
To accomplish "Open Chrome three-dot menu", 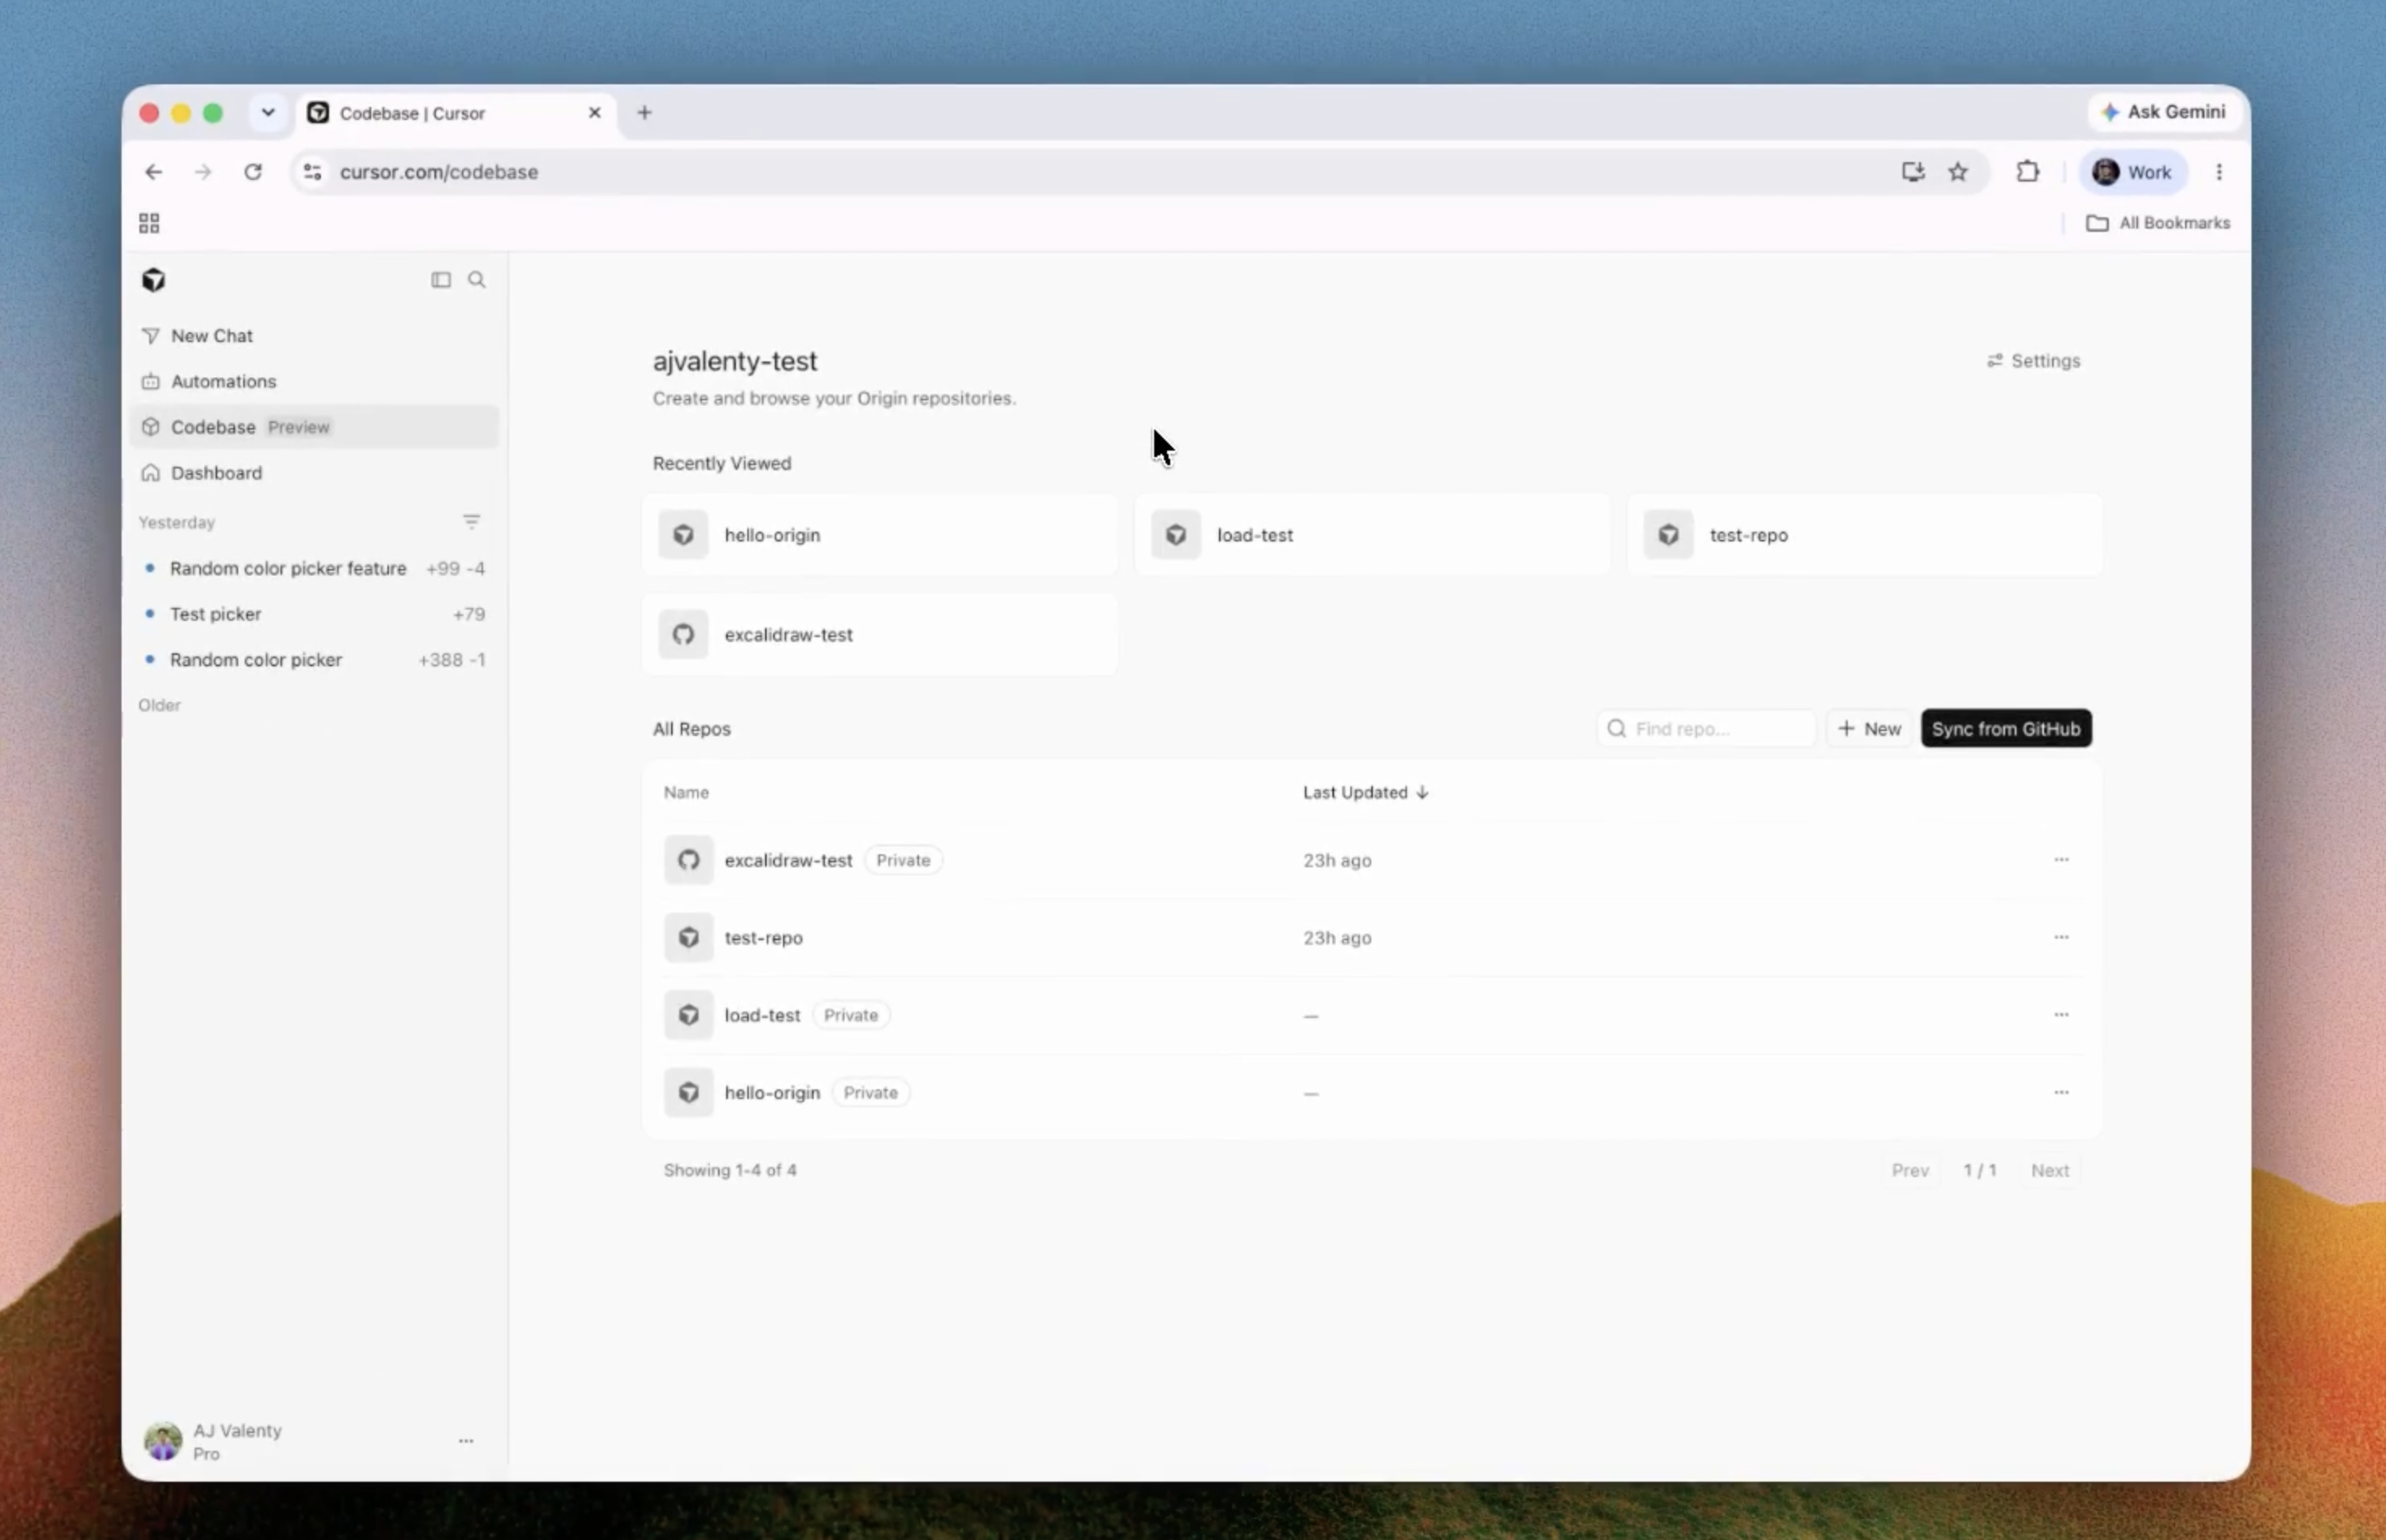I will tap(2219, 172).
